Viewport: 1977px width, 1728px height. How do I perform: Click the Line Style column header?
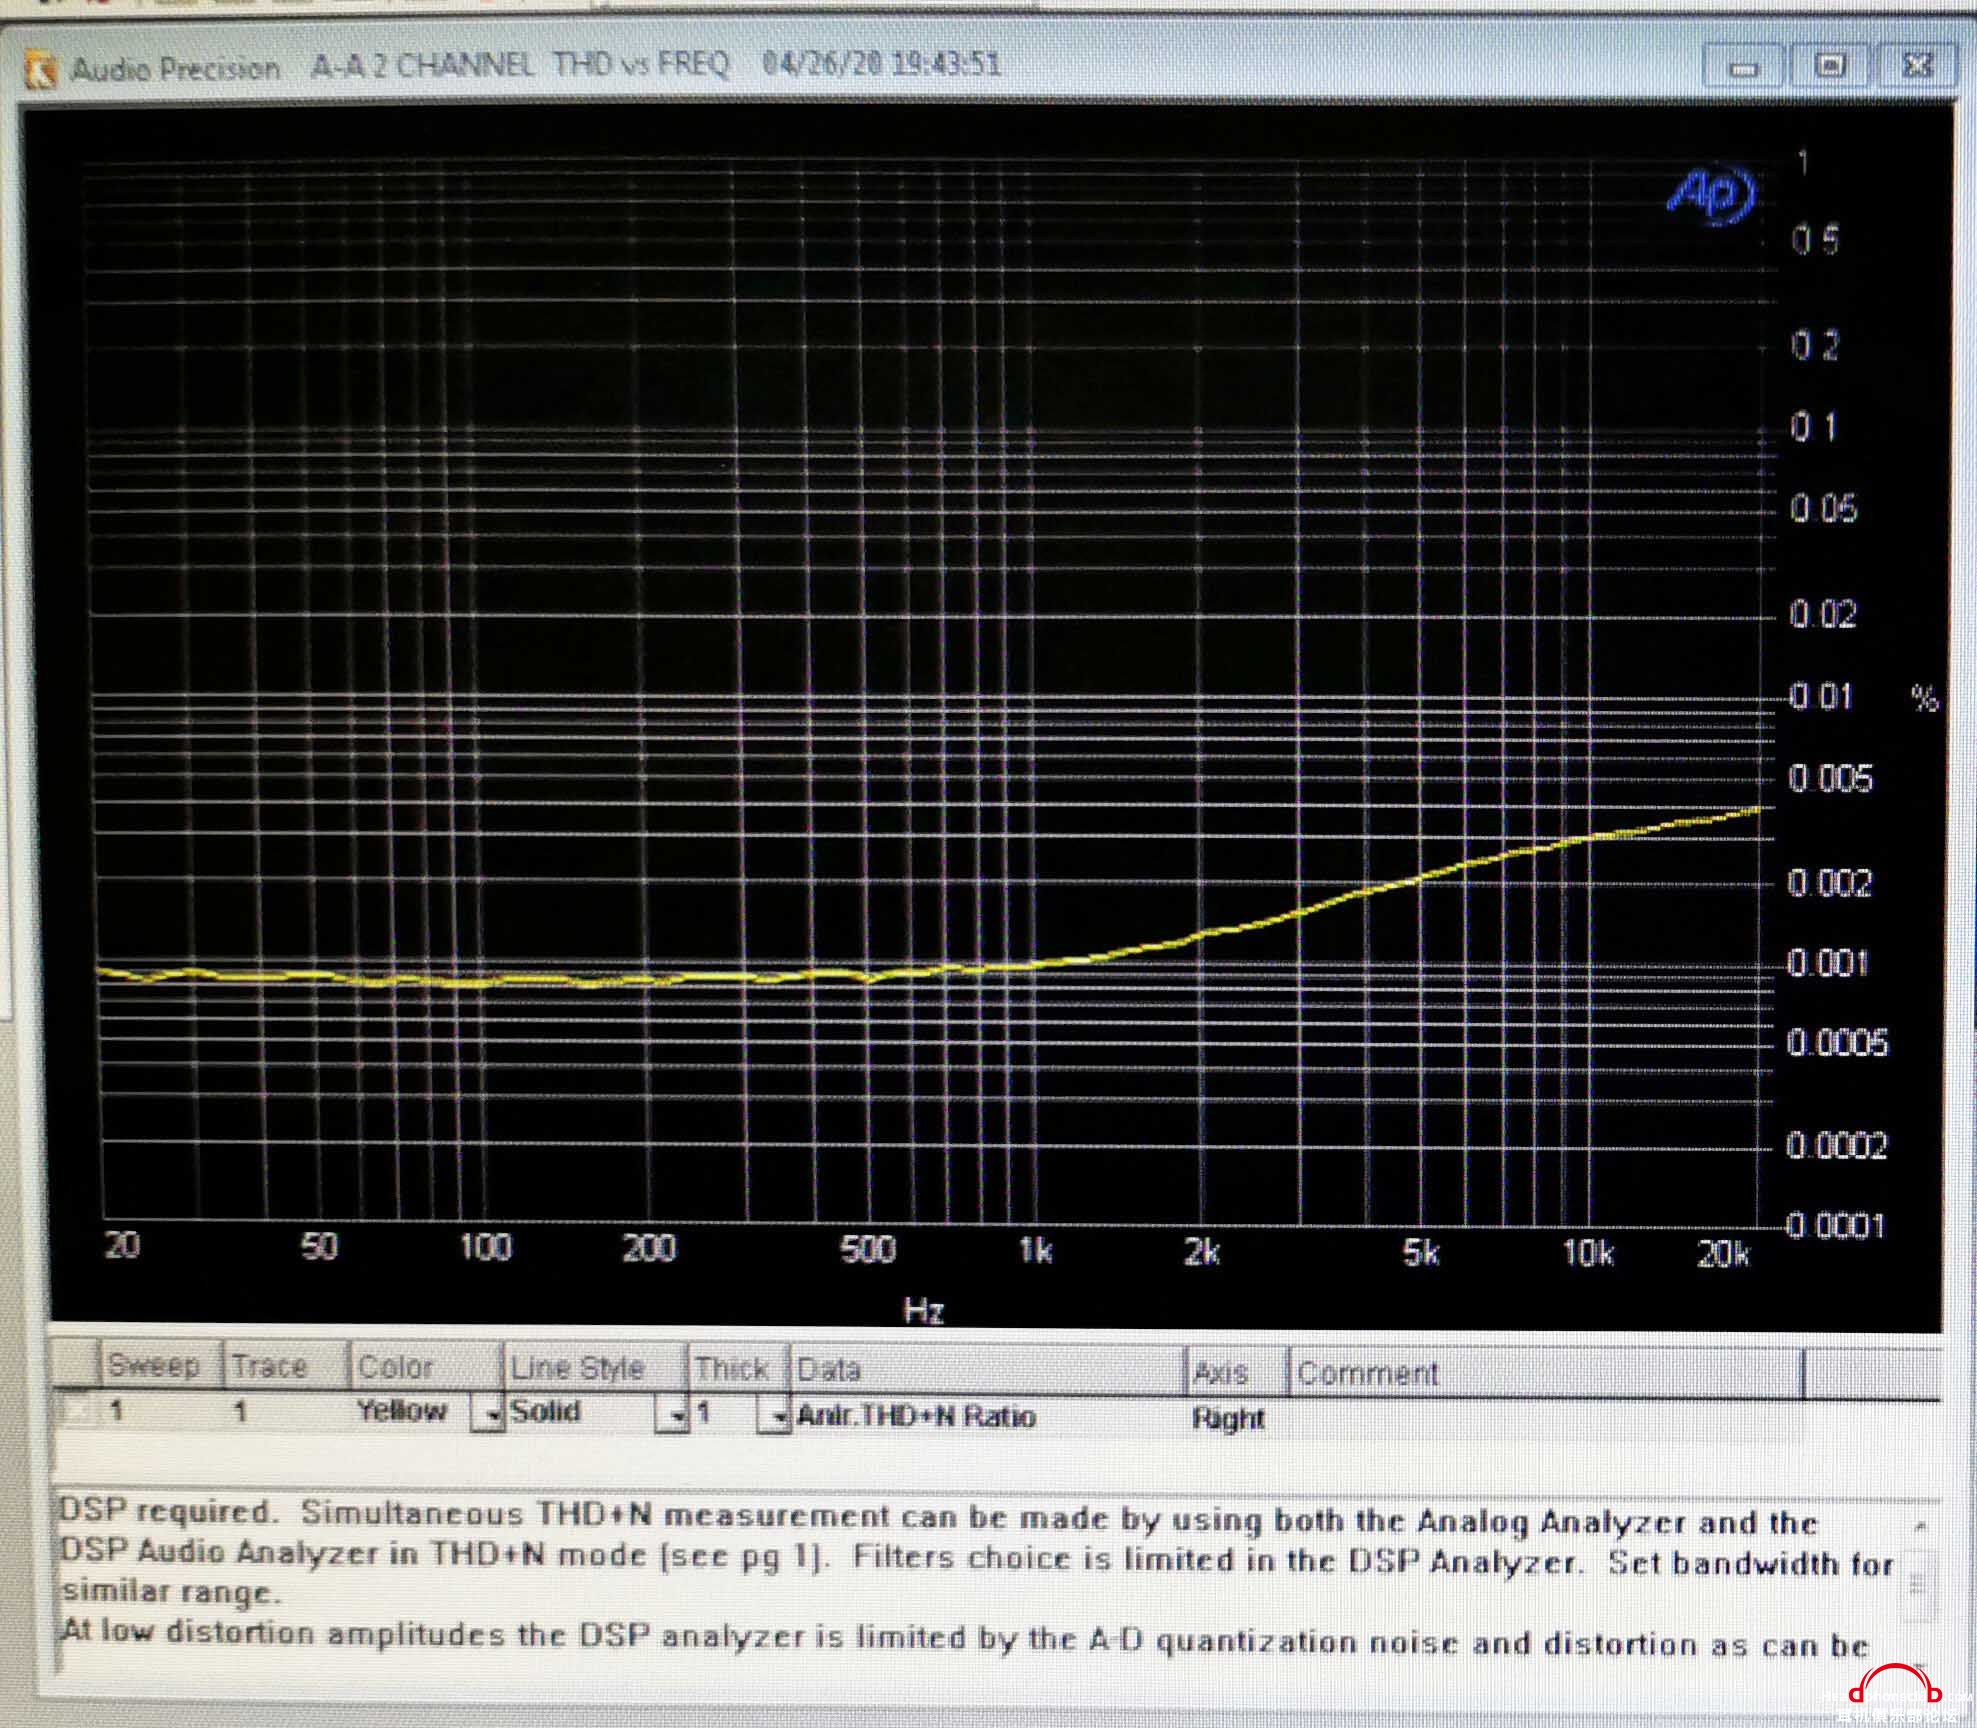[x=594, y=1368]
